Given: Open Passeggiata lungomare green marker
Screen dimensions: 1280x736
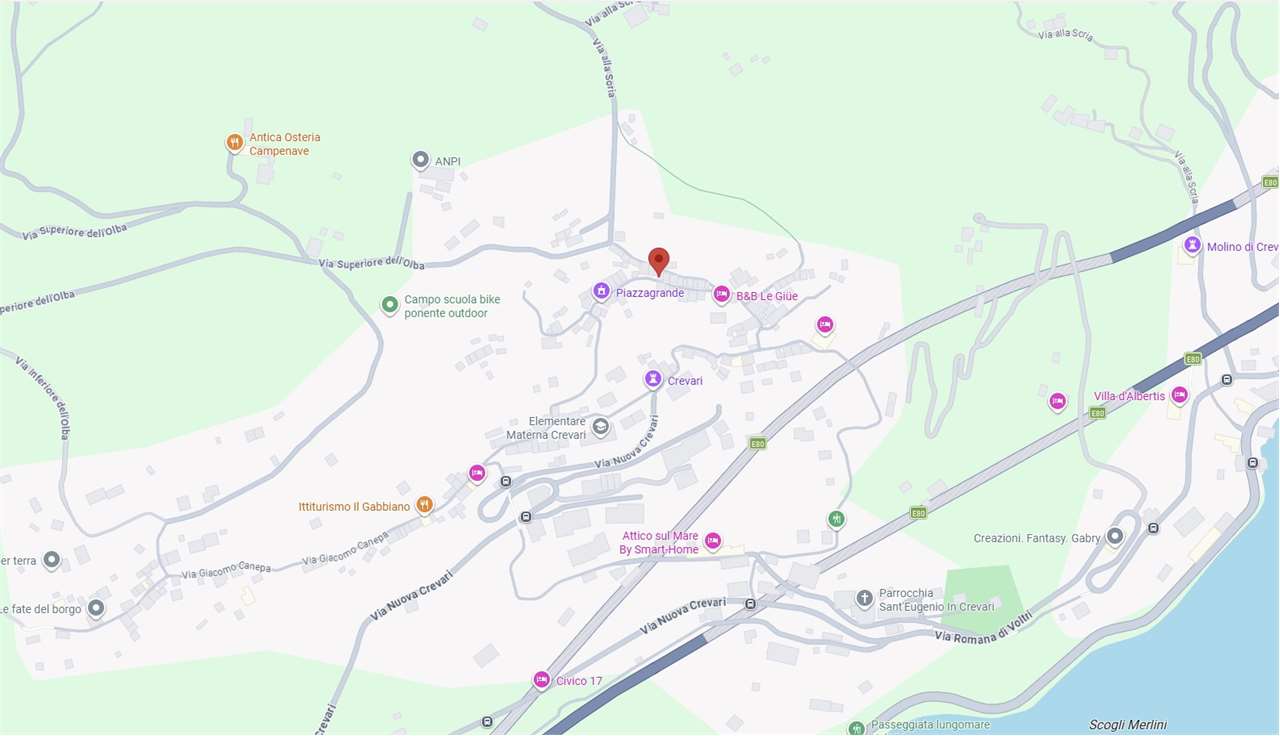Looking at the screenshot, I should (856, 728).
